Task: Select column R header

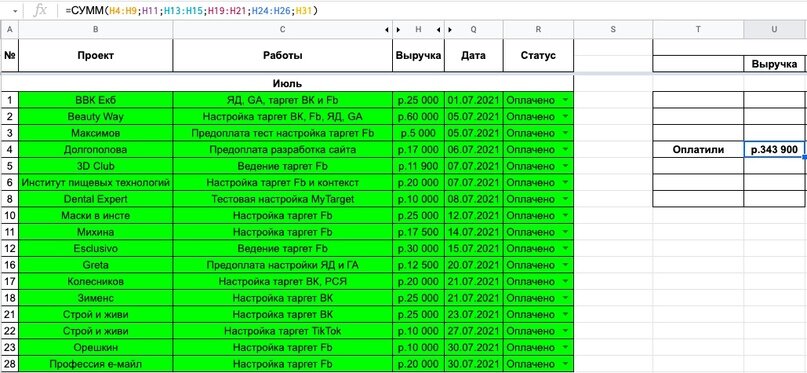Action: click(538, 30)
